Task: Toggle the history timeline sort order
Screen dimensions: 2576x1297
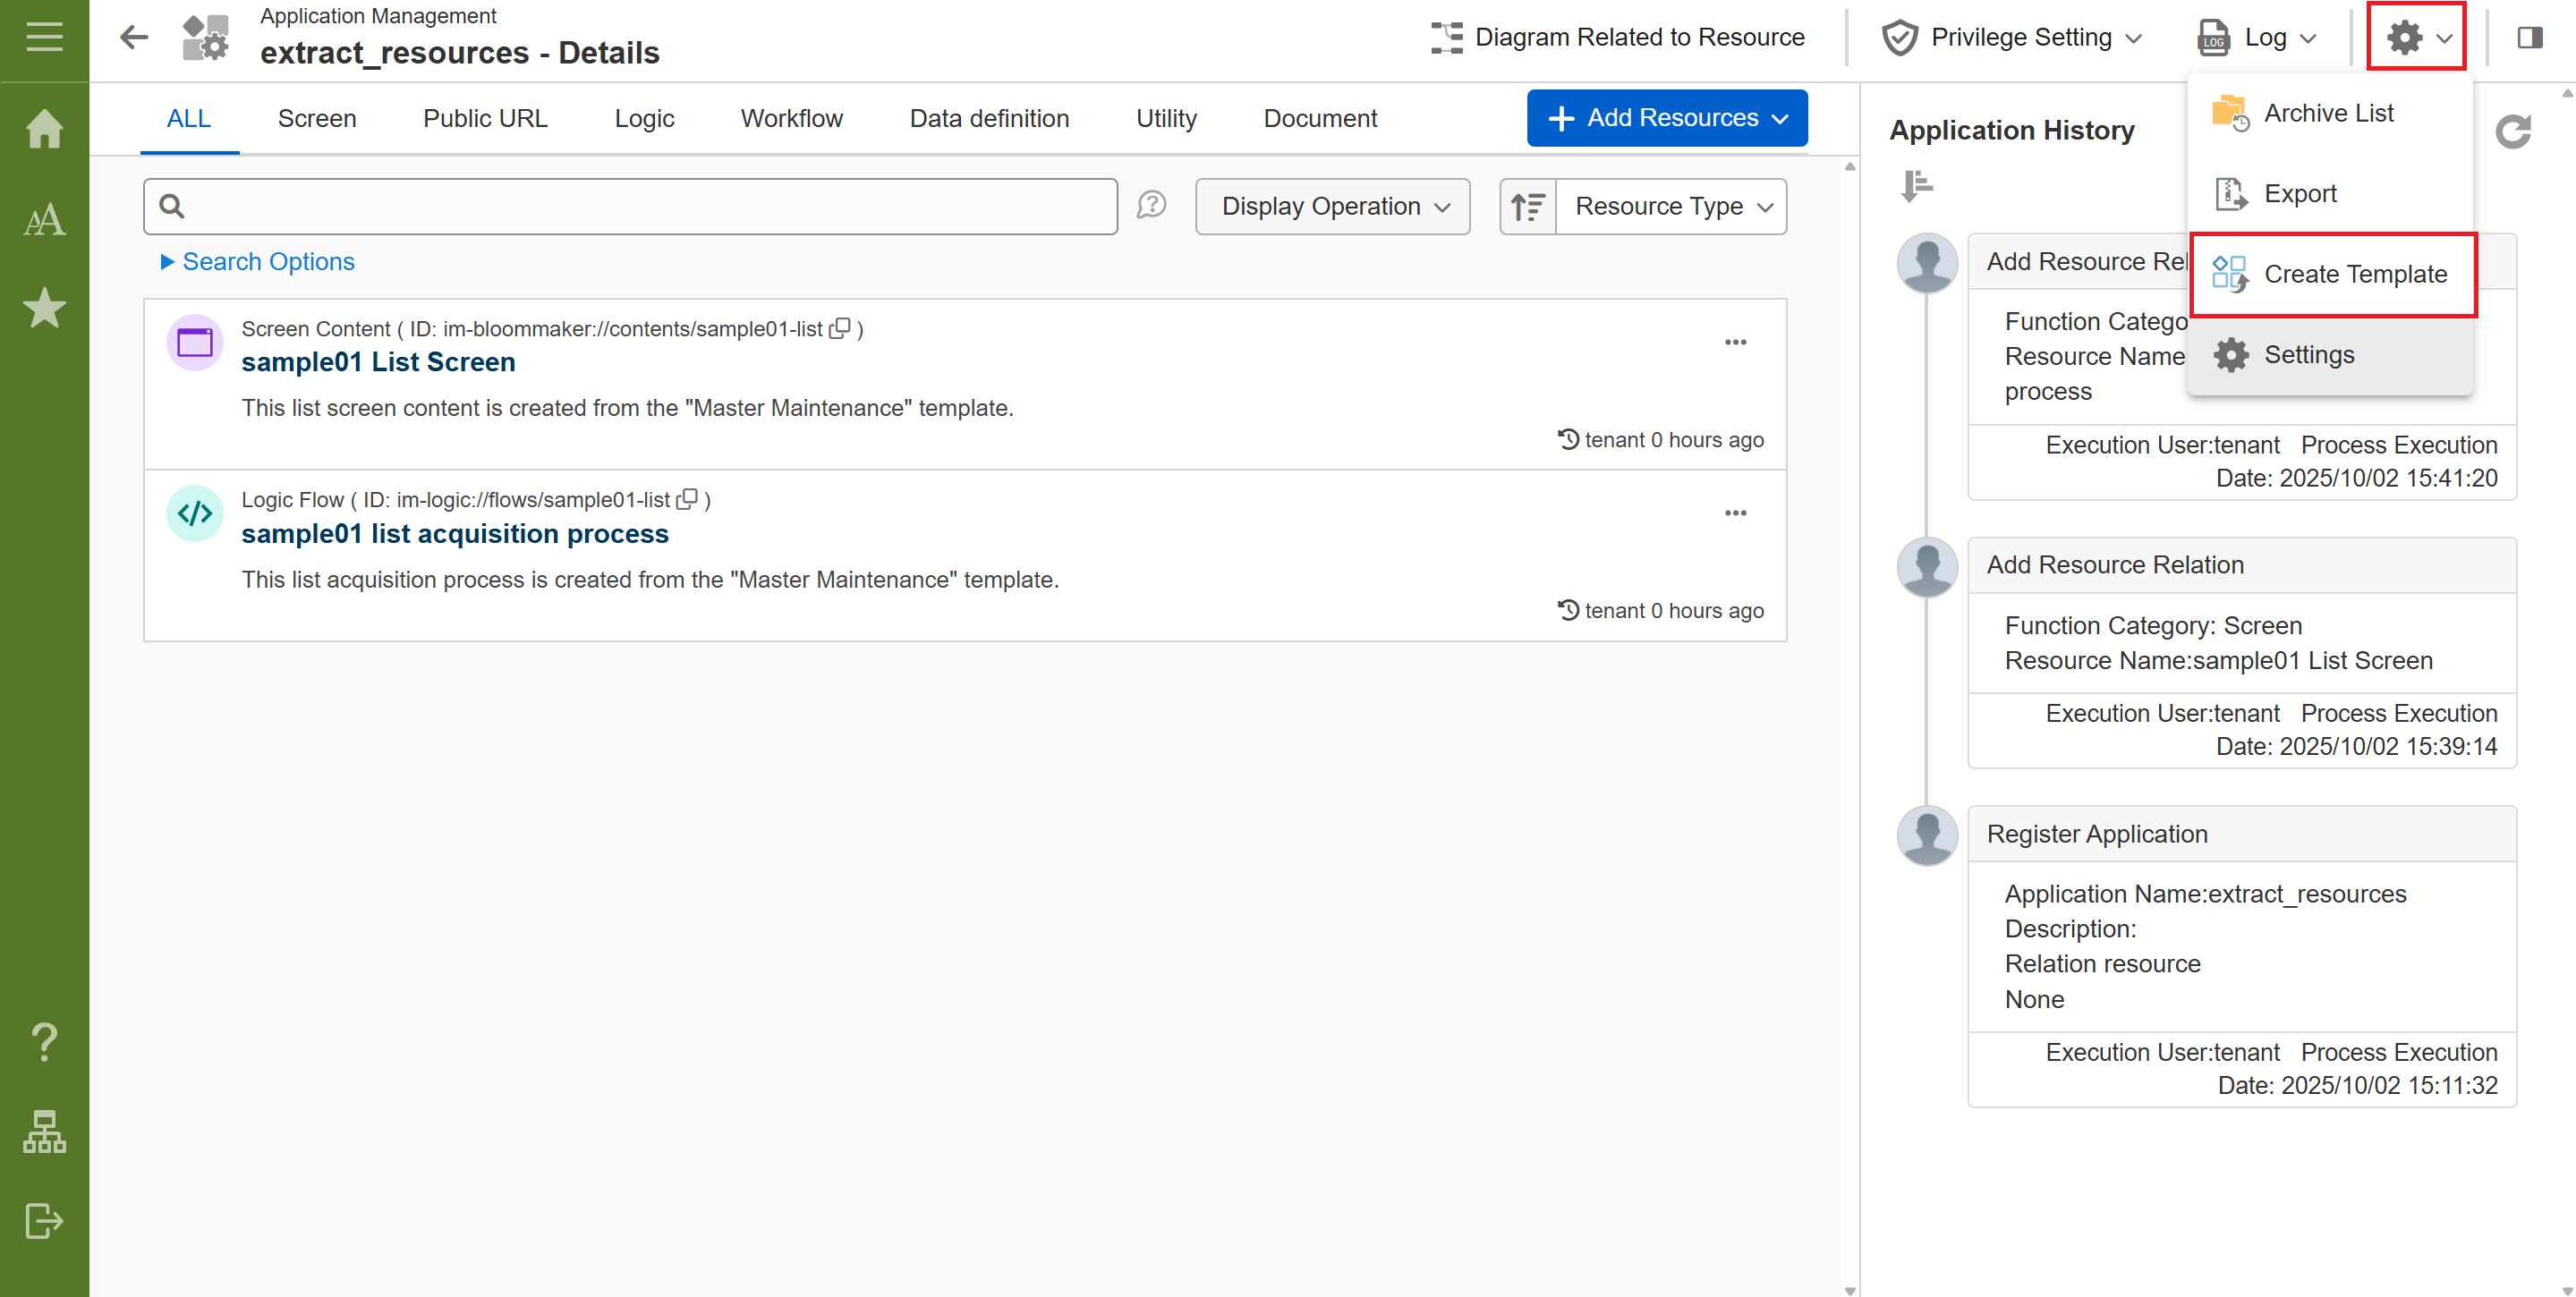Action: click(x=1916, y=186)
